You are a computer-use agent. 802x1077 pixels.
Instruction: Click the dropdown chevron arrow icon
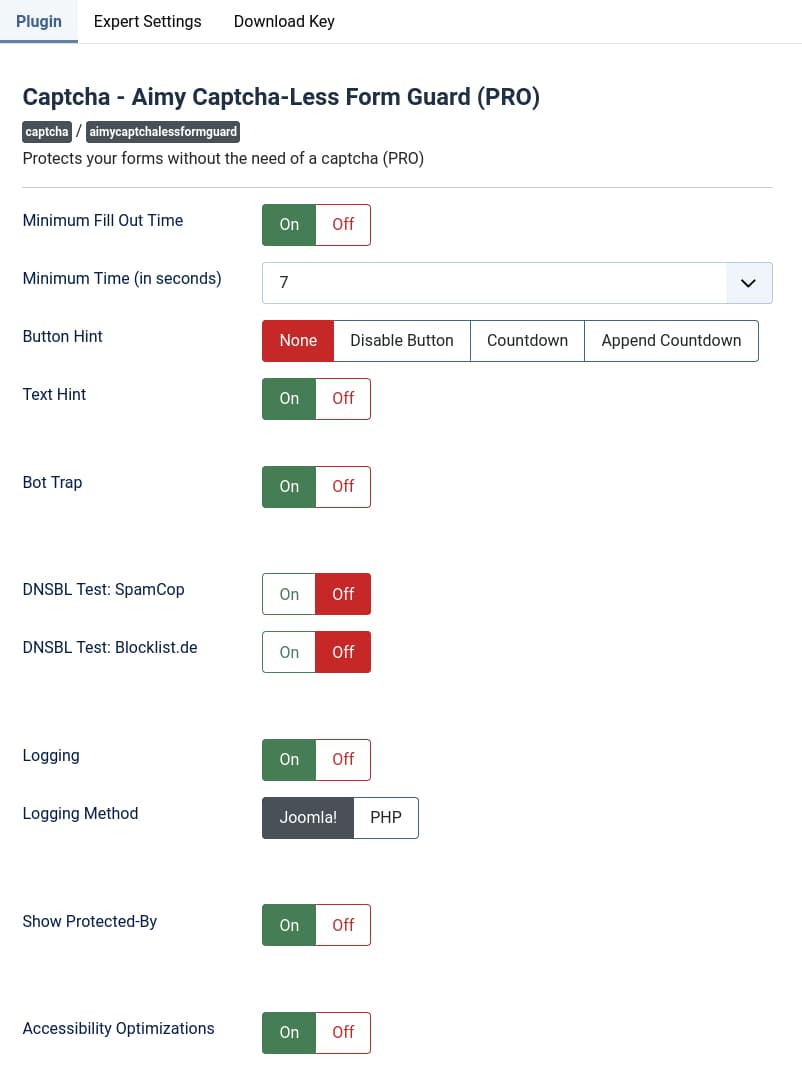pyautogui.click(x=748, y=283)
